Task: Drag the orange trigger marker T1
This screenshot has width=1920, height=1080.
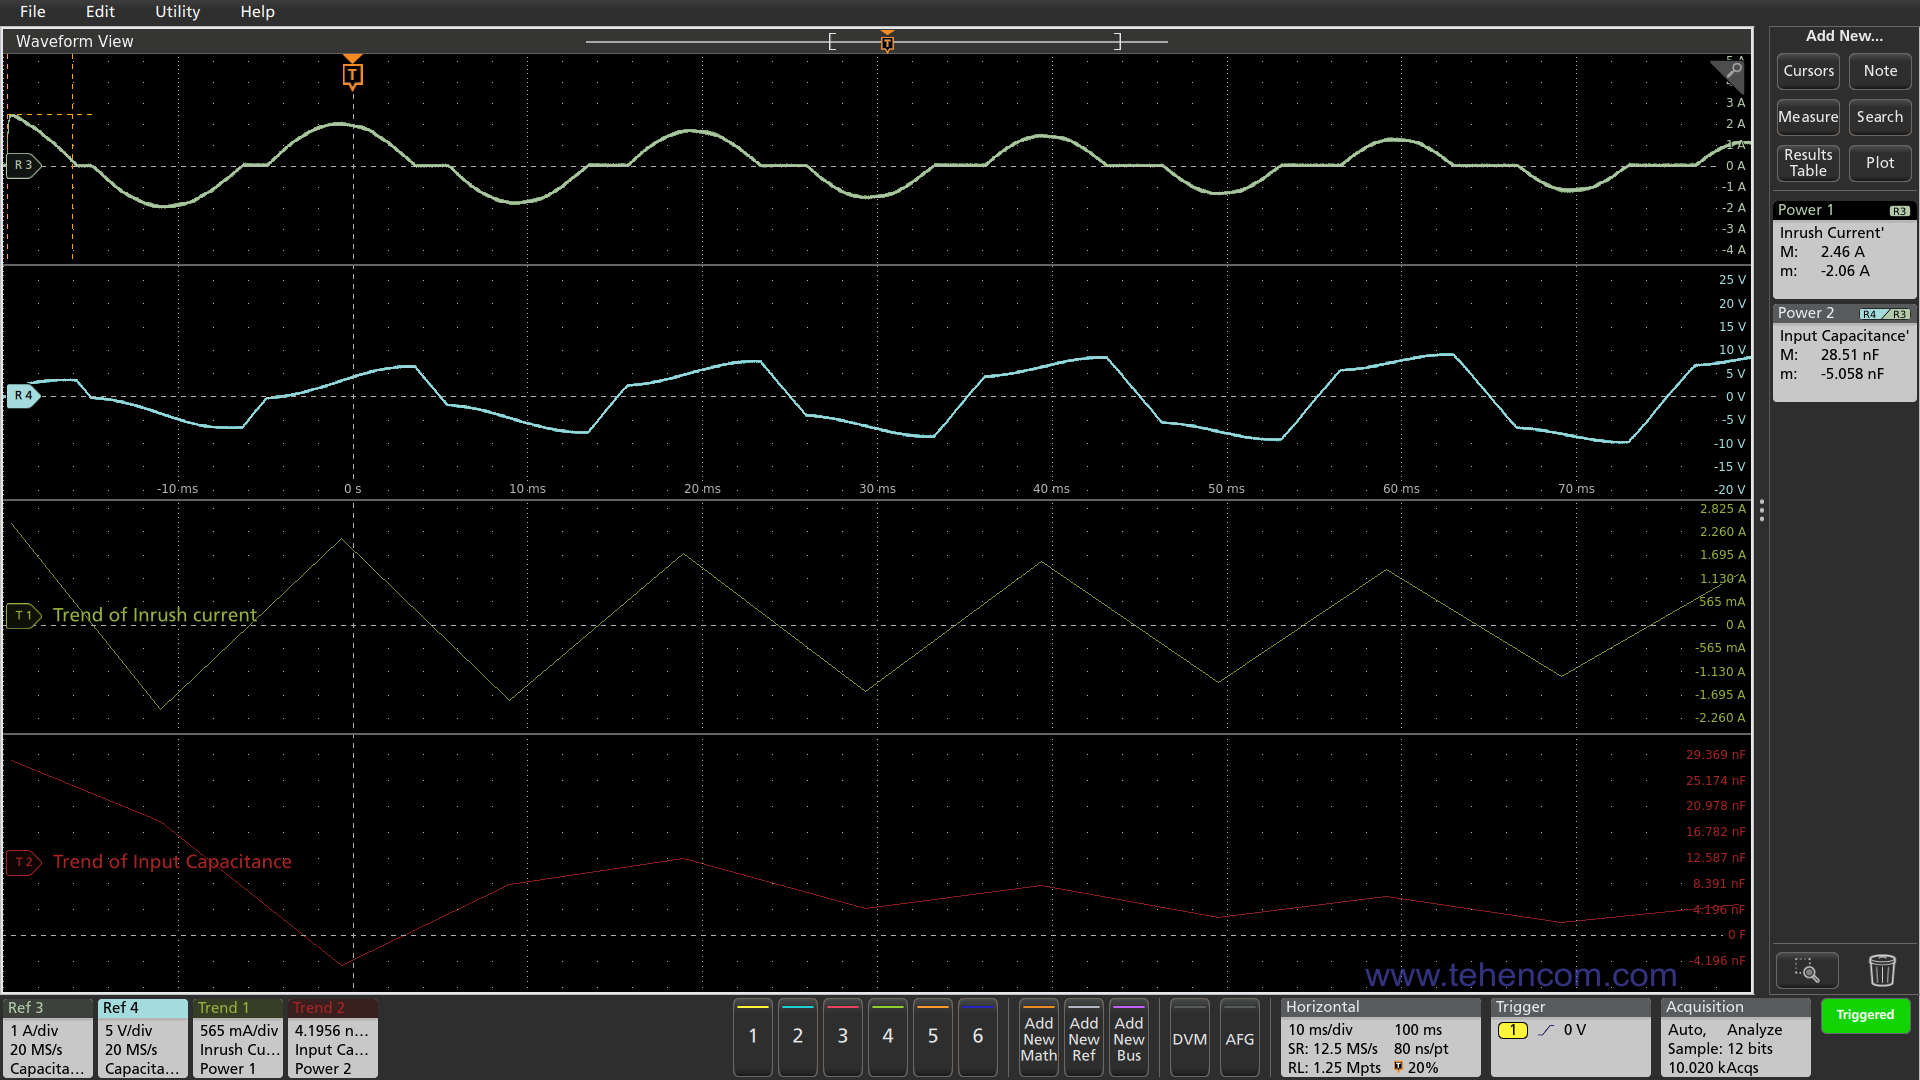Action: pos(352,73)
